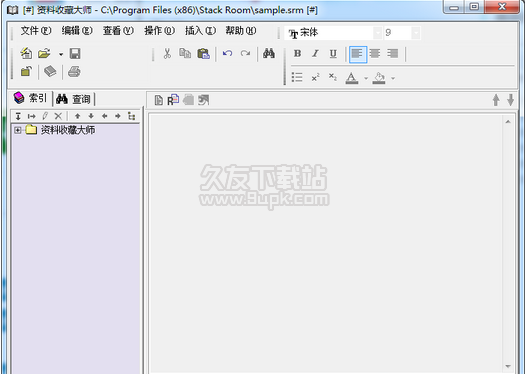Open the 帮助(H) menu

pyautogui.click(x=241, y=31)
